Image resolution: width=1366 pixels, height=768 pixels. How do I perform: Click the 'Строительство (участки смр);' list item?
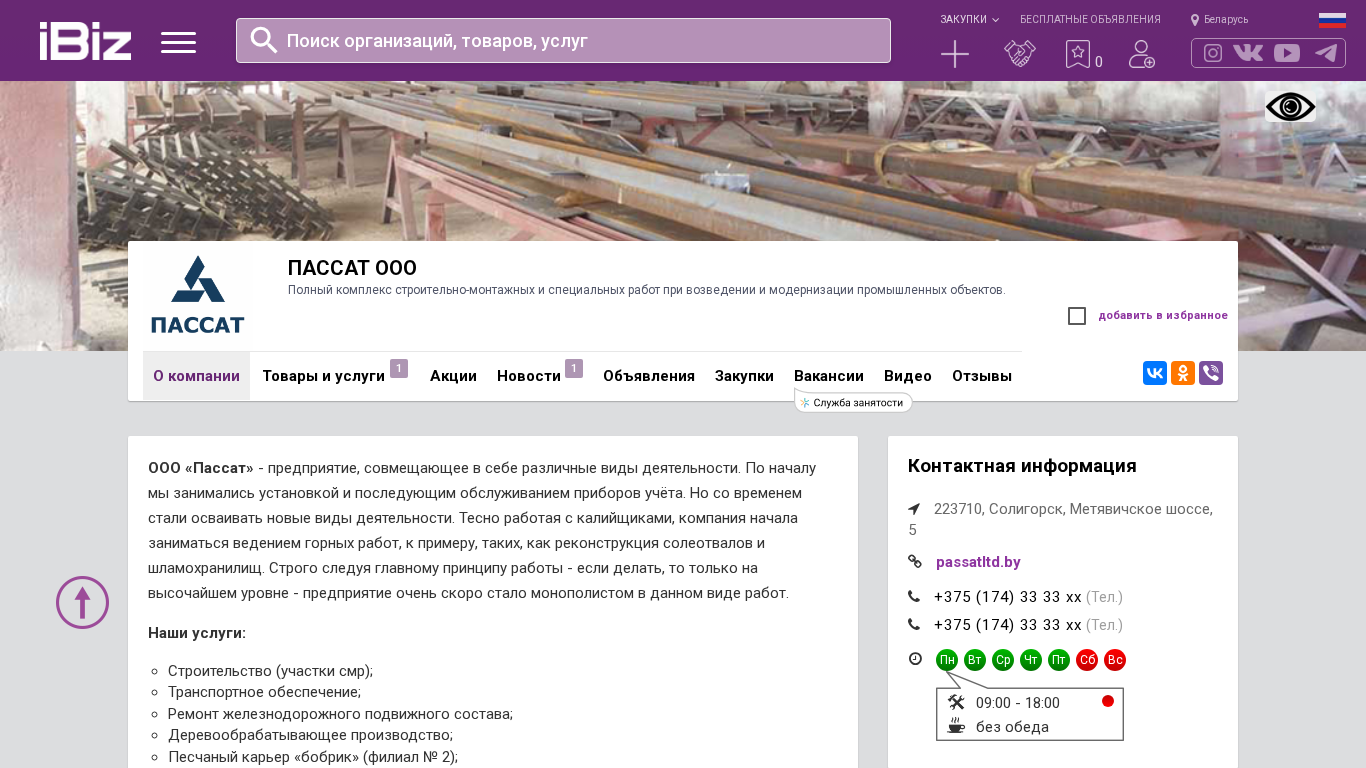pos(270,671)
